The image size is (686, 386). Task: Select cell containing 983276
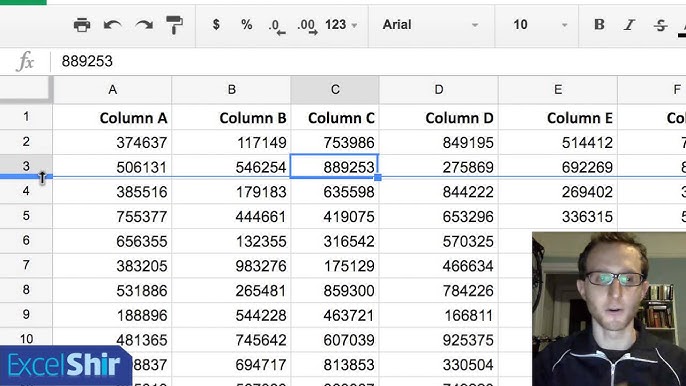pos(231,266)
